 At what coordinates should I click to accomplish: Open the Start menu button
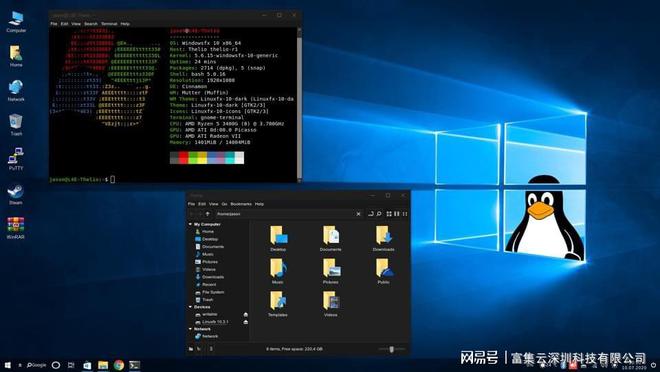point(7,365)
